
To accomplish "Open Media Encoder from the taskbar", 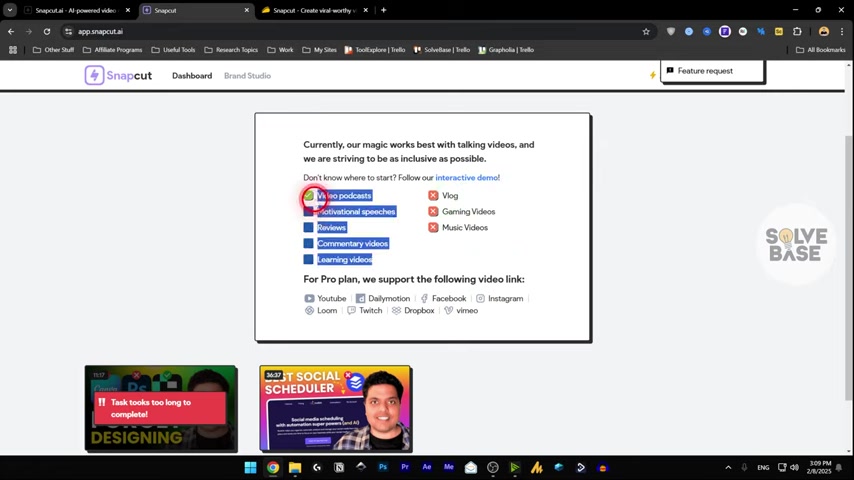I will (x=449, y=467).
